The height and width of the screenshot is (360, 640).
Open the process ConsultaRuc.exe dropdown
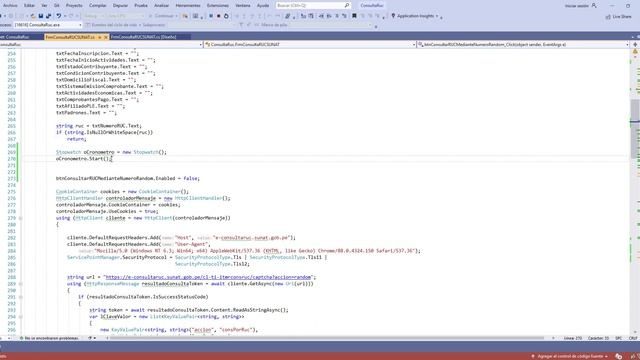[47, 25]
